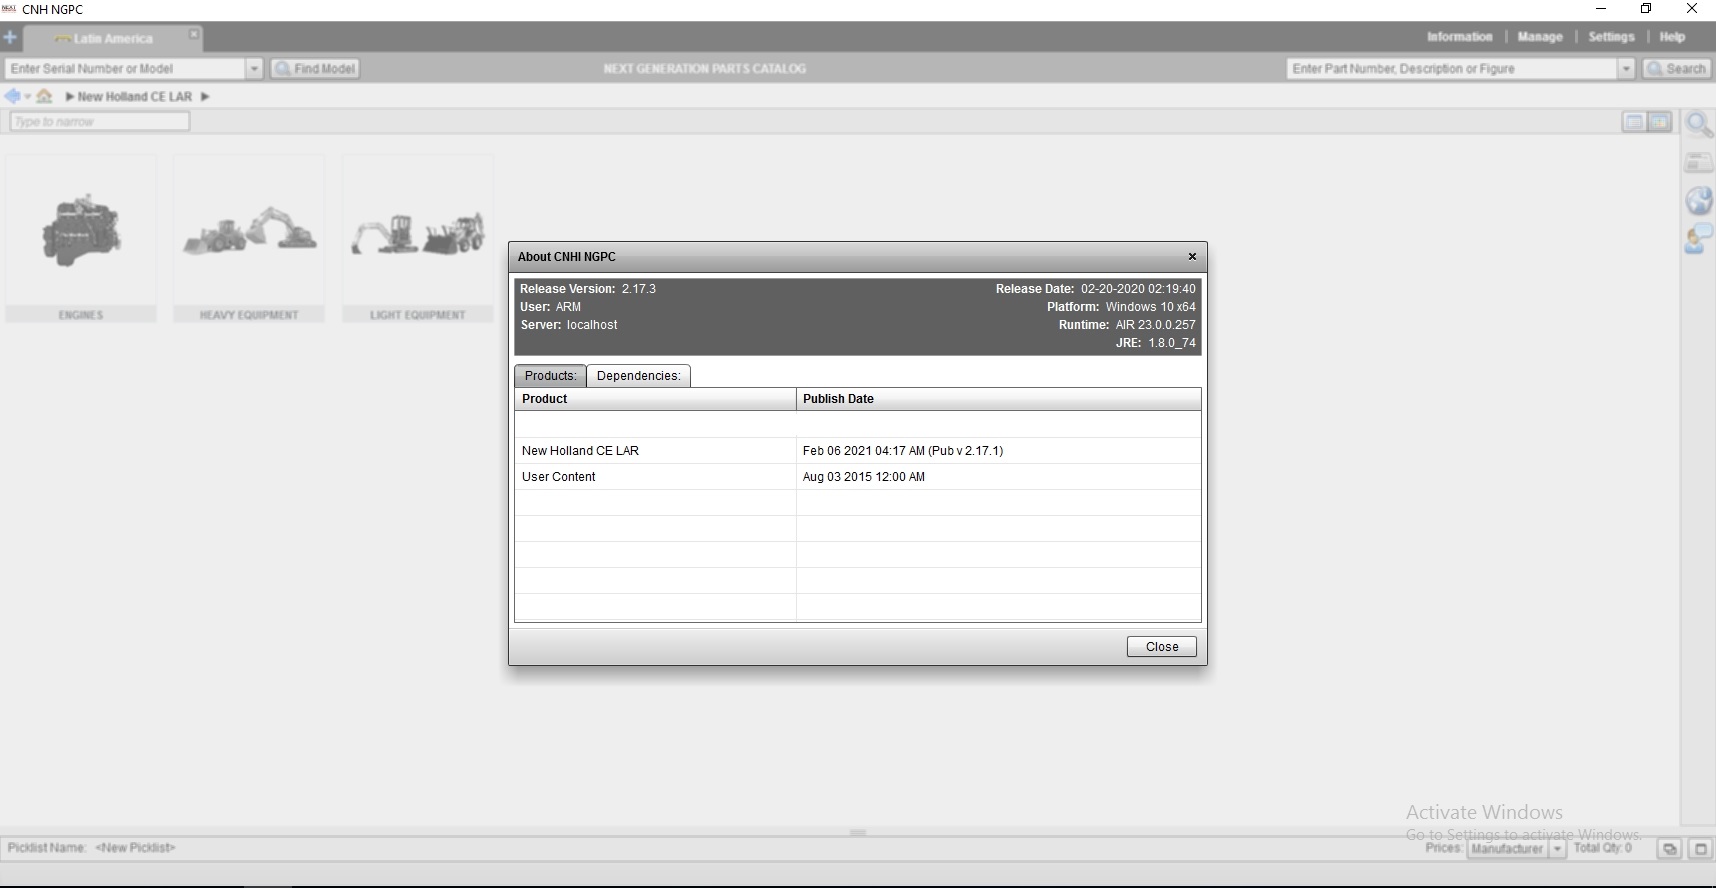Viewport: 1716px width, 888px height.
Task: Restore down the CNH NGPC window
Action: (1646, 9)
